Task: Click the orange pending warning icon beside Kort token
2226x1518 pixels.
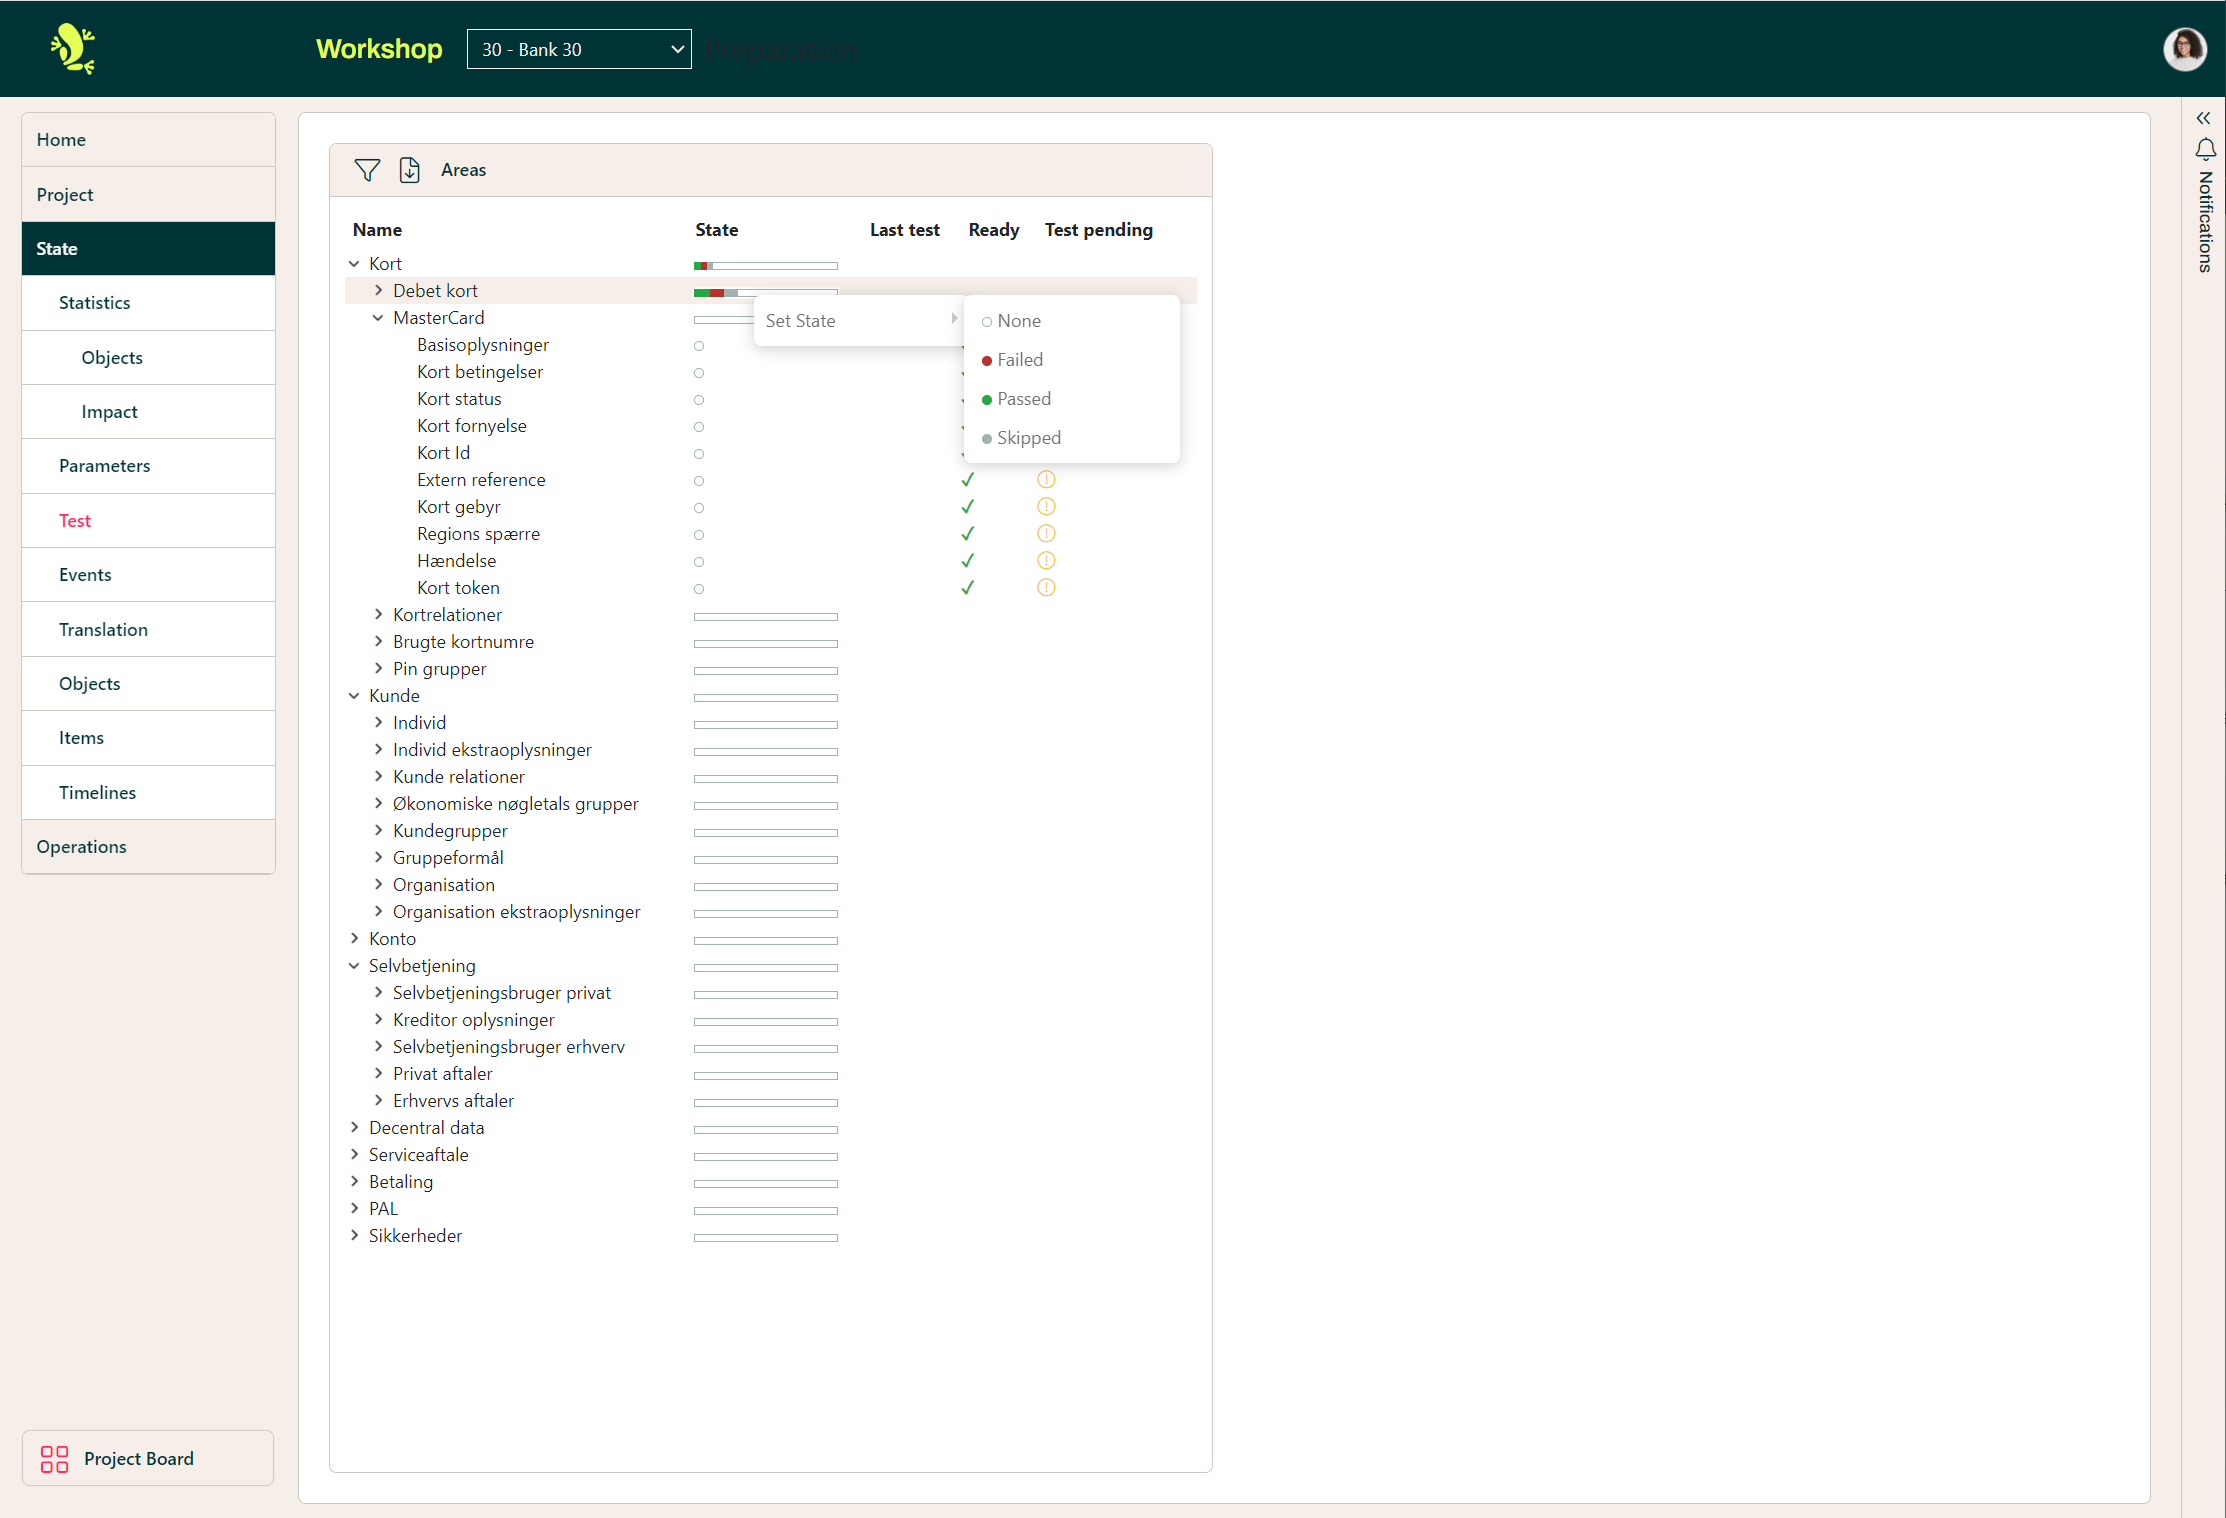Action: point(1046,588)
